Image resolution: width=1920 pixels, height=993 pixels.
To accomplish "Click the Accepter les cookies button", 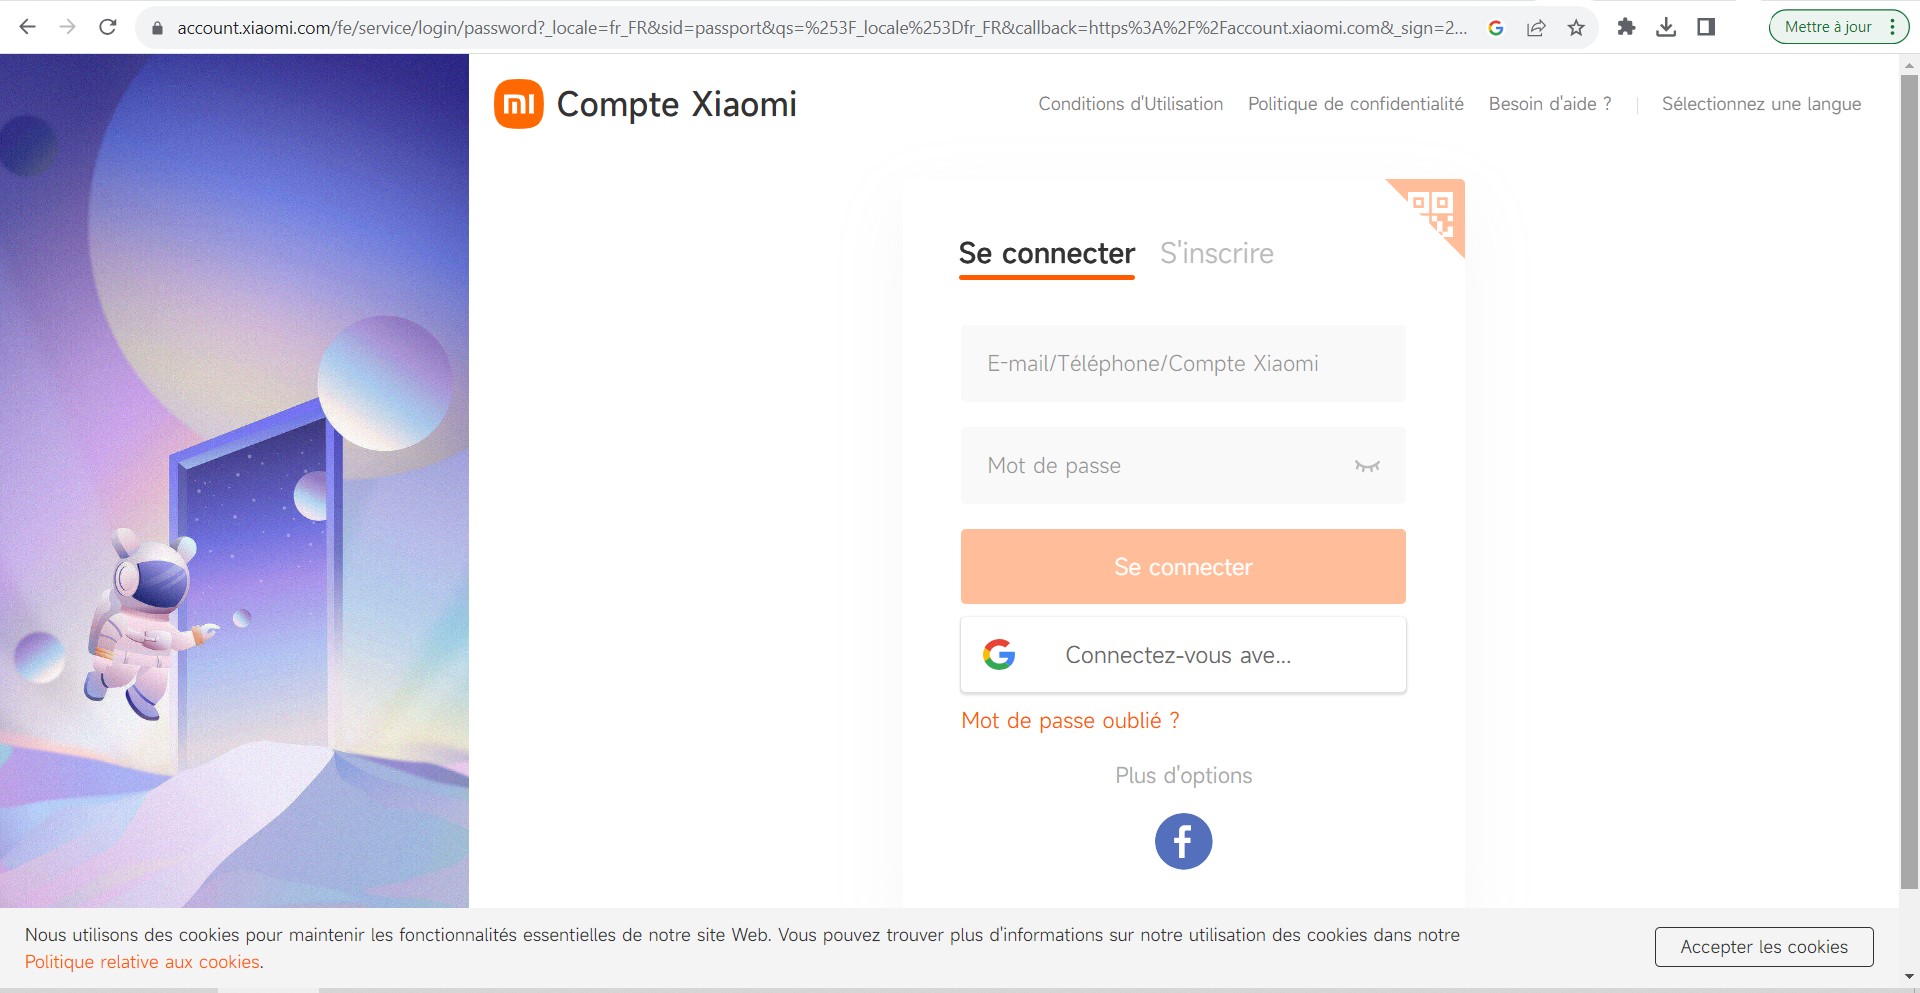I will (1763, 947).
